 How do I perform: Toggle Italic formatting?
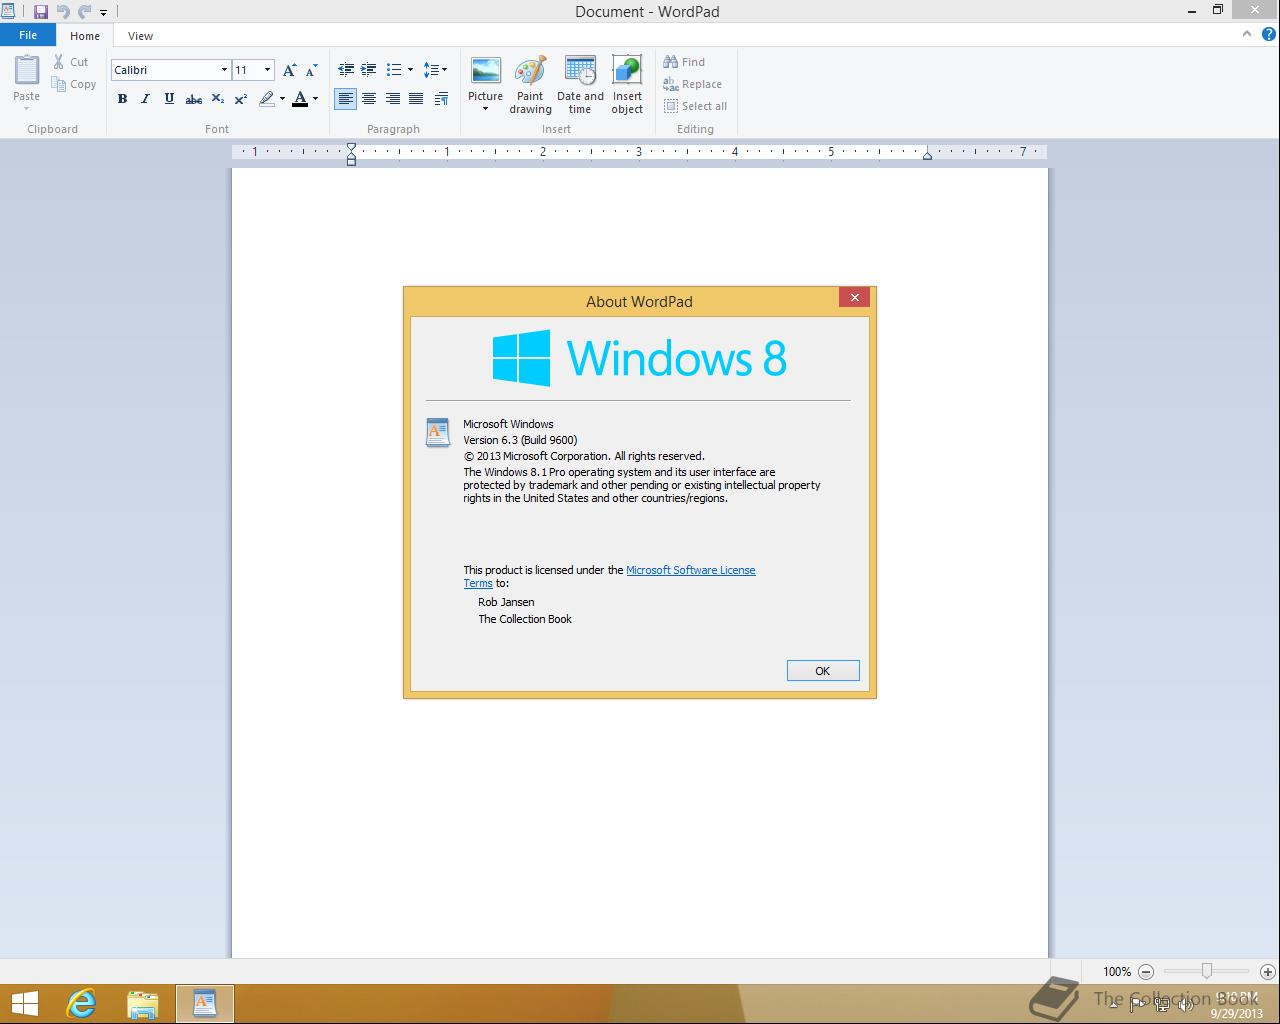(x=145, y=99)
